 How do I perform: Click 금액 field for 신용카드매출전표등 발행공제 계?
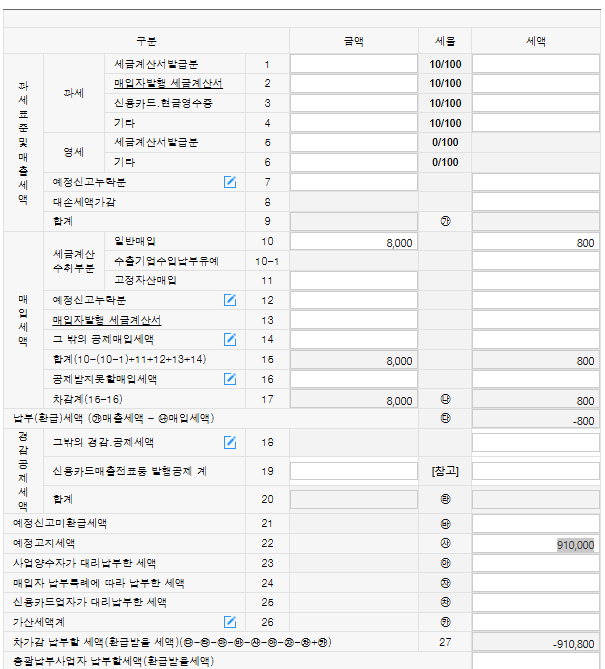point(353,471)
